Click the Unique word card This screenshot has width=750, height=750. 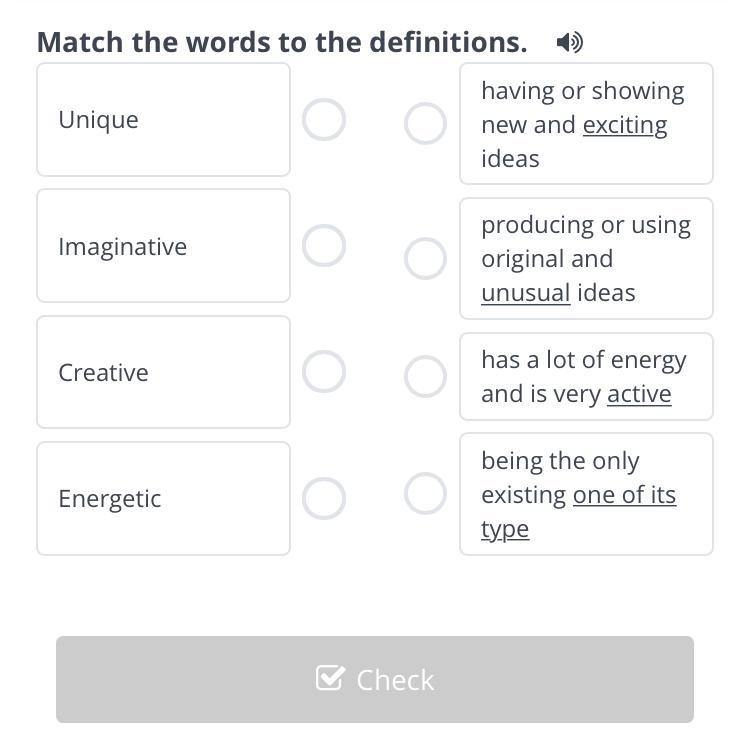[163, 120]
